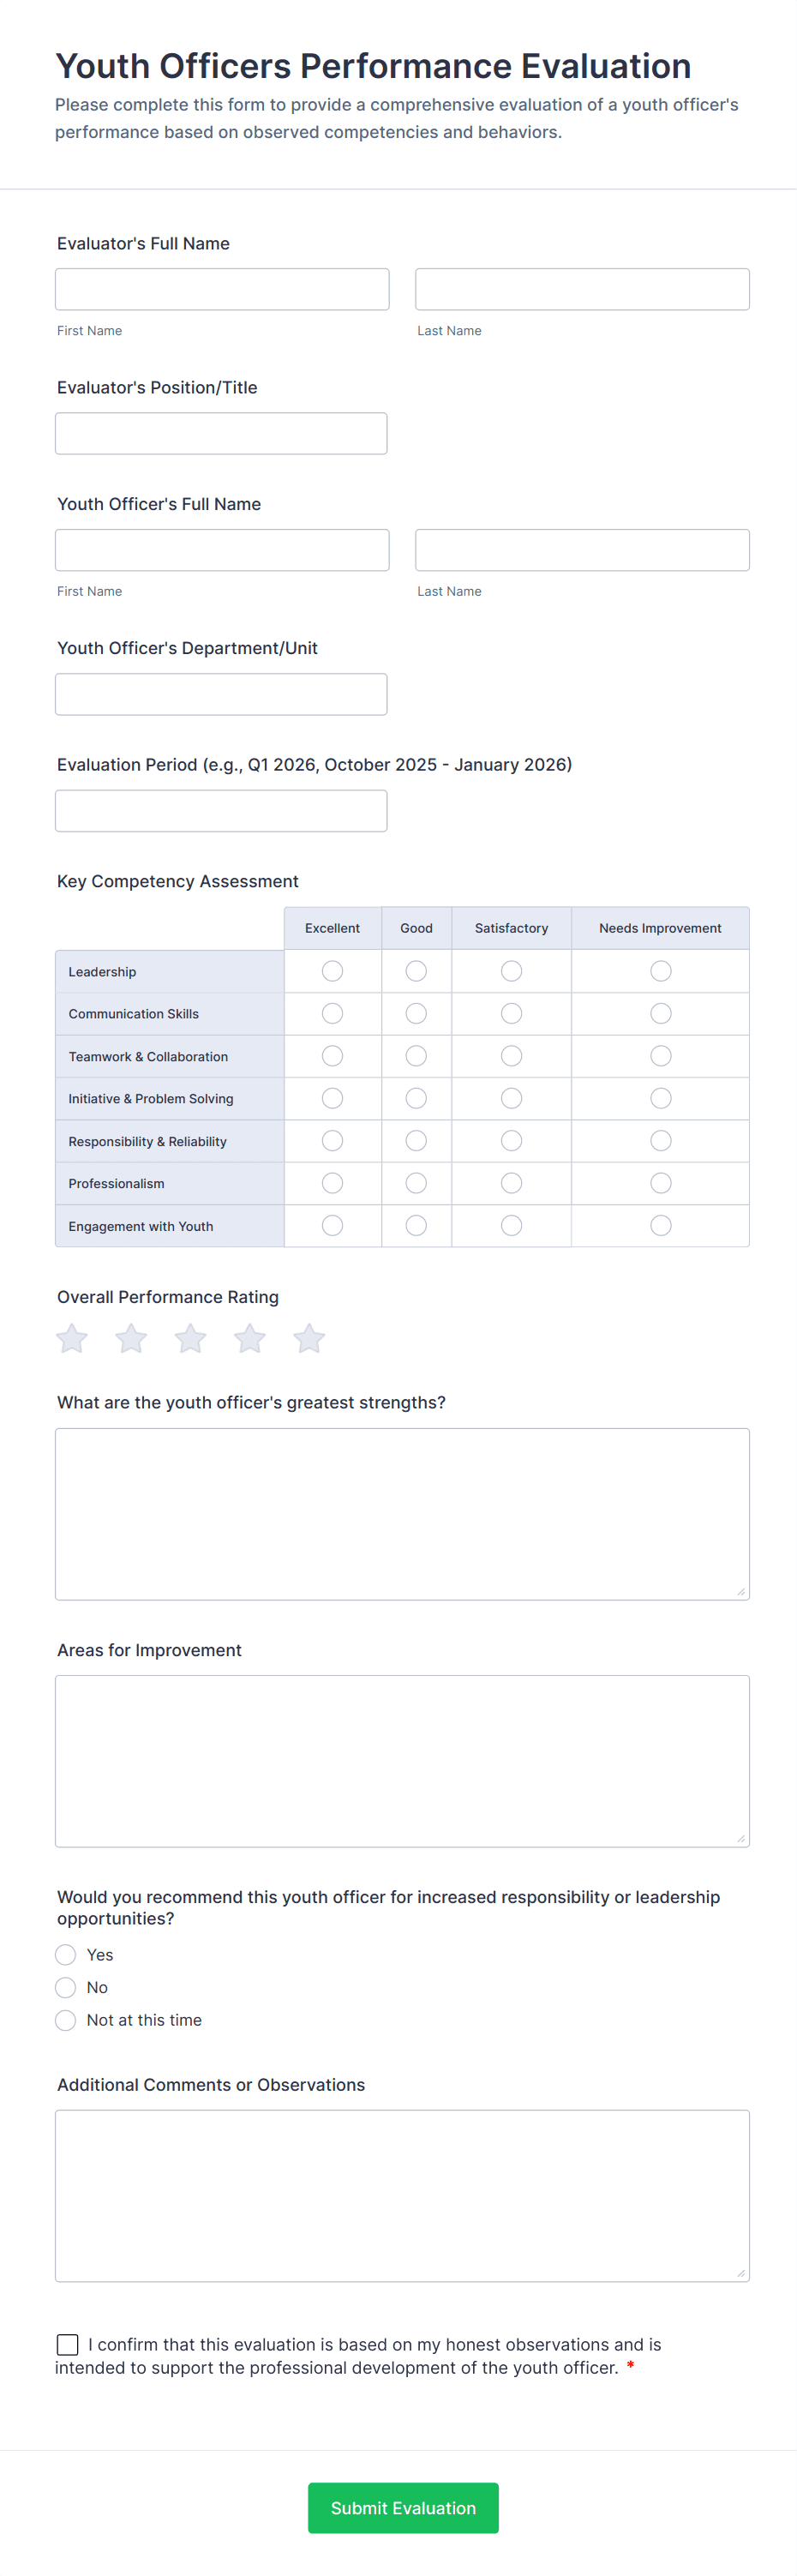Click the Youth Officer's Last Name field
Screen dimensions: 797x2576
581,549
